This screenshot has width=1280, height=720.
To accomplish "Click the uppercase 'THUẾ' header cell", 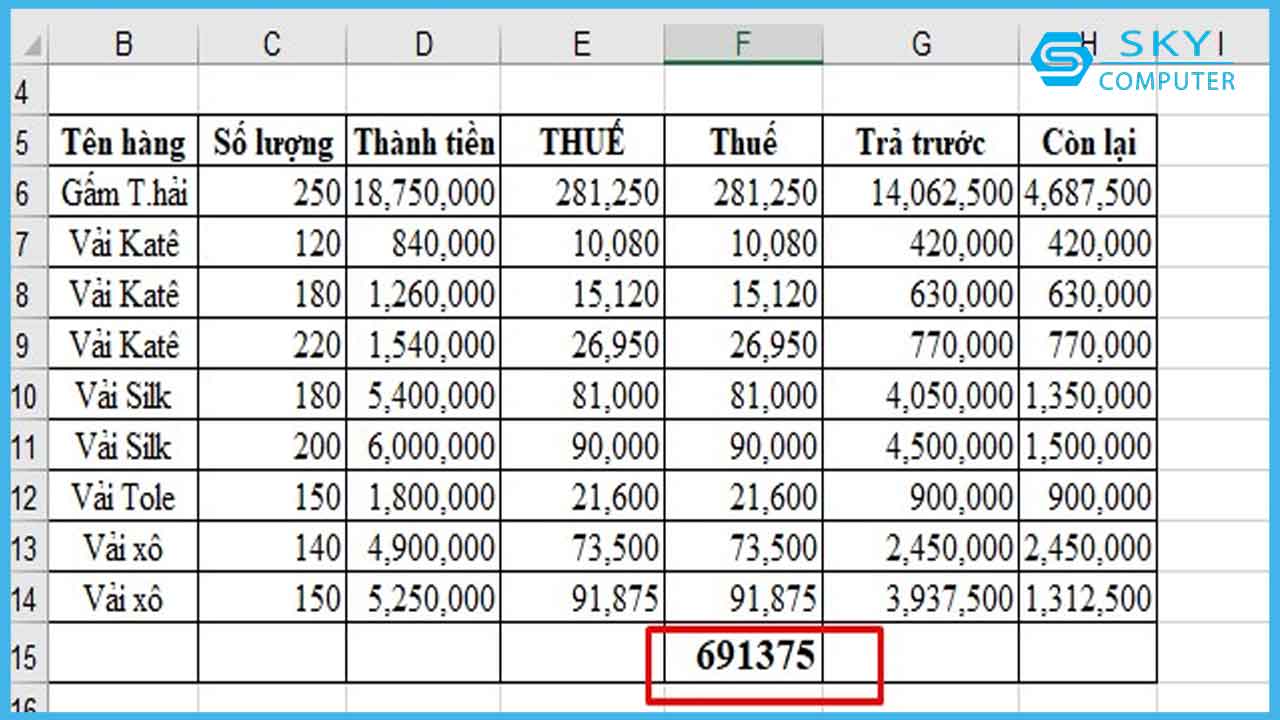I will [582, 142].
